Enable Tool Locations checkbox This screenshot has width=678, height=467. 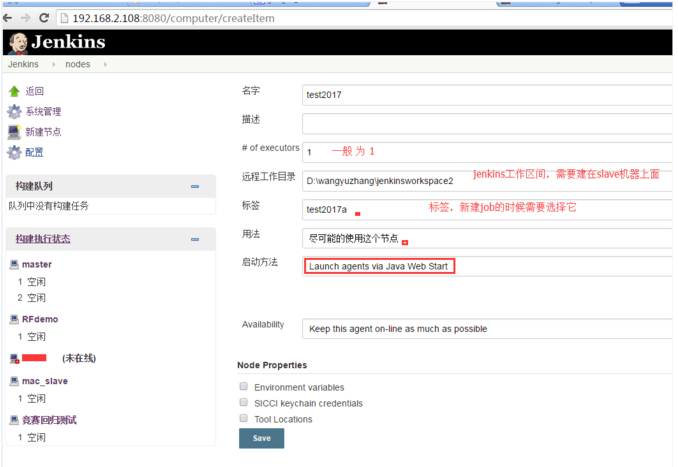click(x=243, y=418)
